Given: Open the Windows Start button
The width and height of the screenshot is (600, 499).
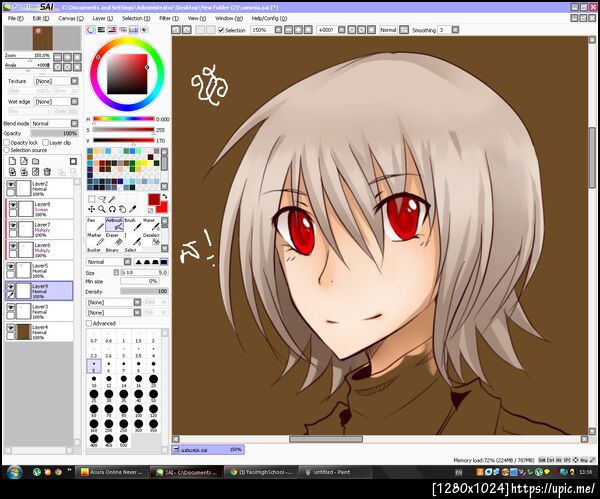Looking at the screenshot, I should pyautogui.click(x=15, y=472).
